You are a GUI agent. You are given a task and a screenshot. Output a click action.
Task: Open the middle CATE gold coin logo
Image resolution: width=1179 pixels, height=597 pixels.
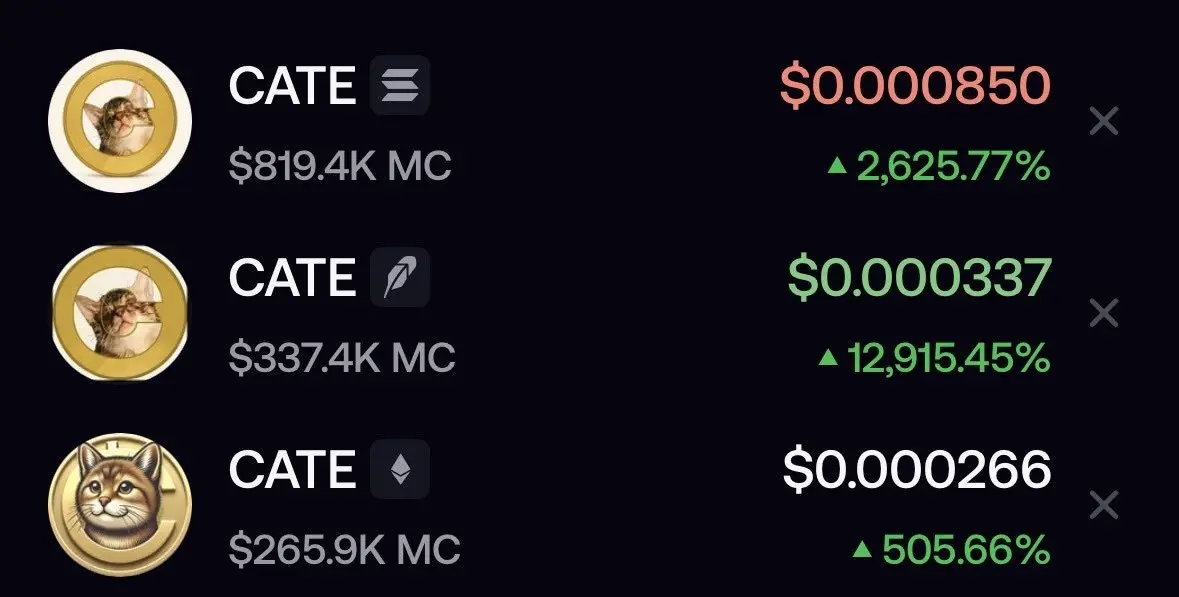click(120, 313)
